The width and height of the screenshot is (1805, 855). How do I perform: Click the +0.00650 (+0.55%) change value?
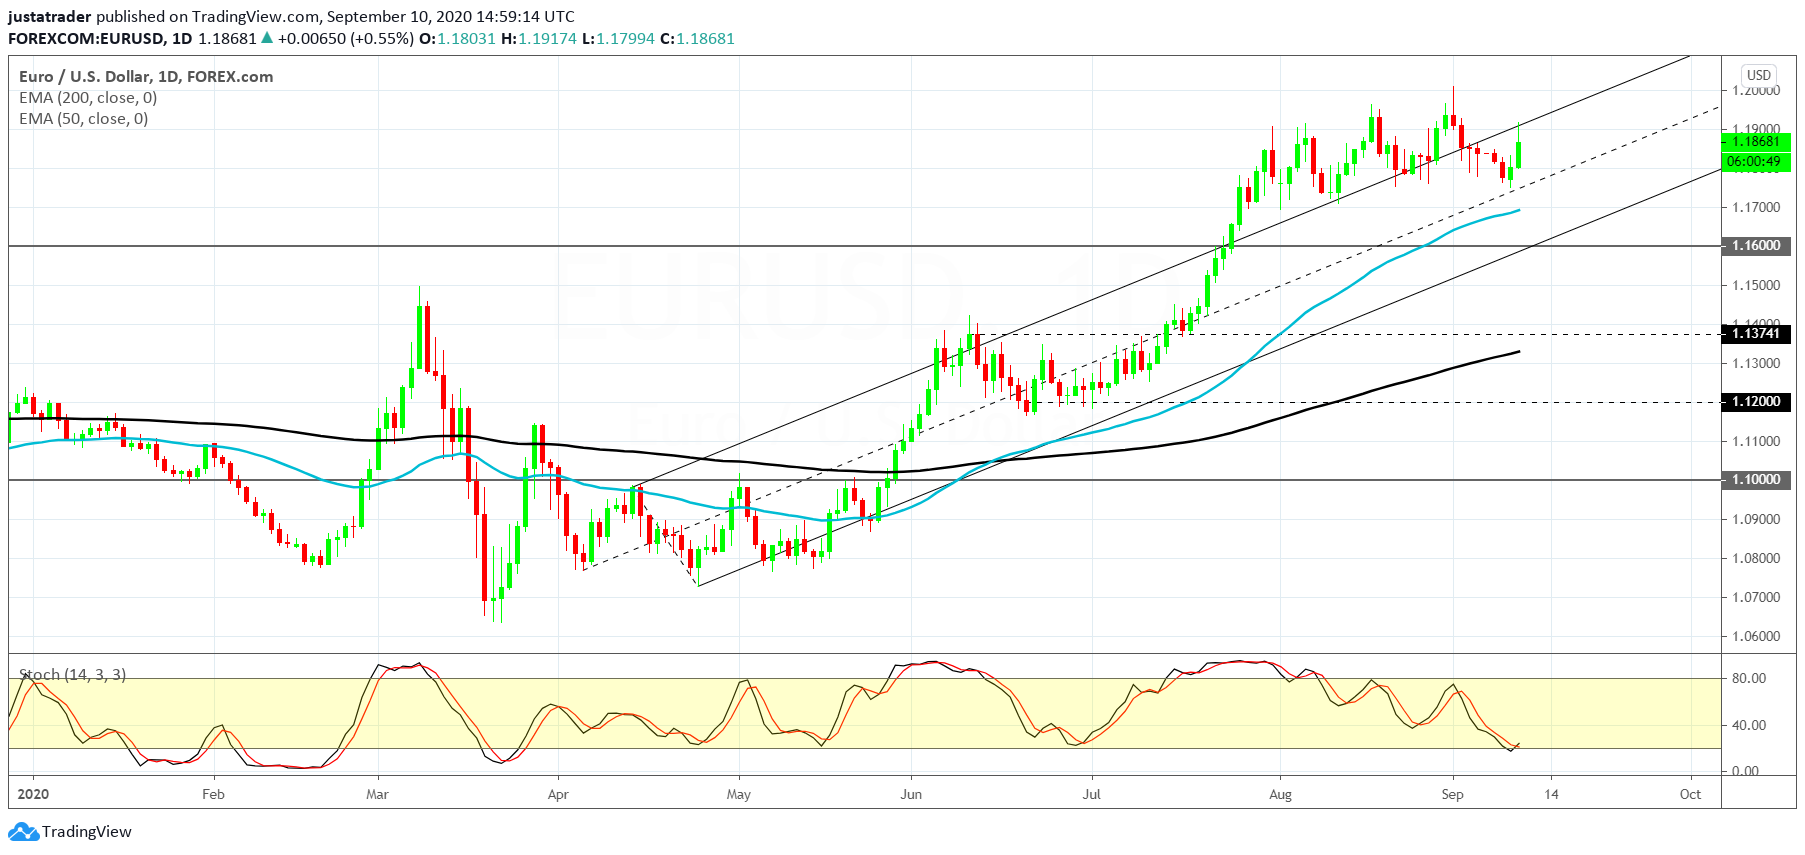click(x=345, y=38)
